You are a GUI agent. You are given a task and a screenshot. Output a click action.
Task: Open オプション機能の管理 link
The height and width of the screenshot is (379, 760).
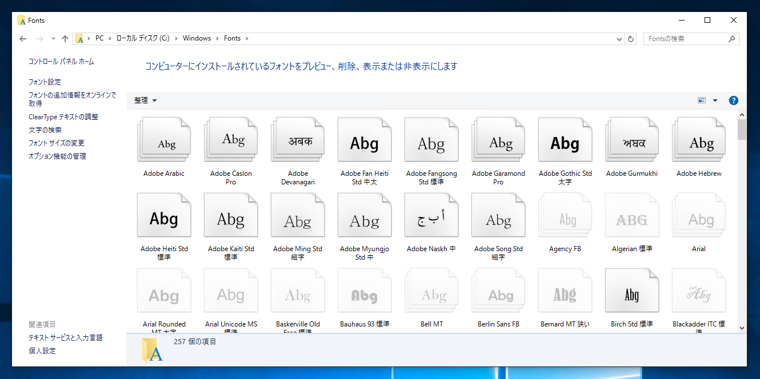coord(57,156)
